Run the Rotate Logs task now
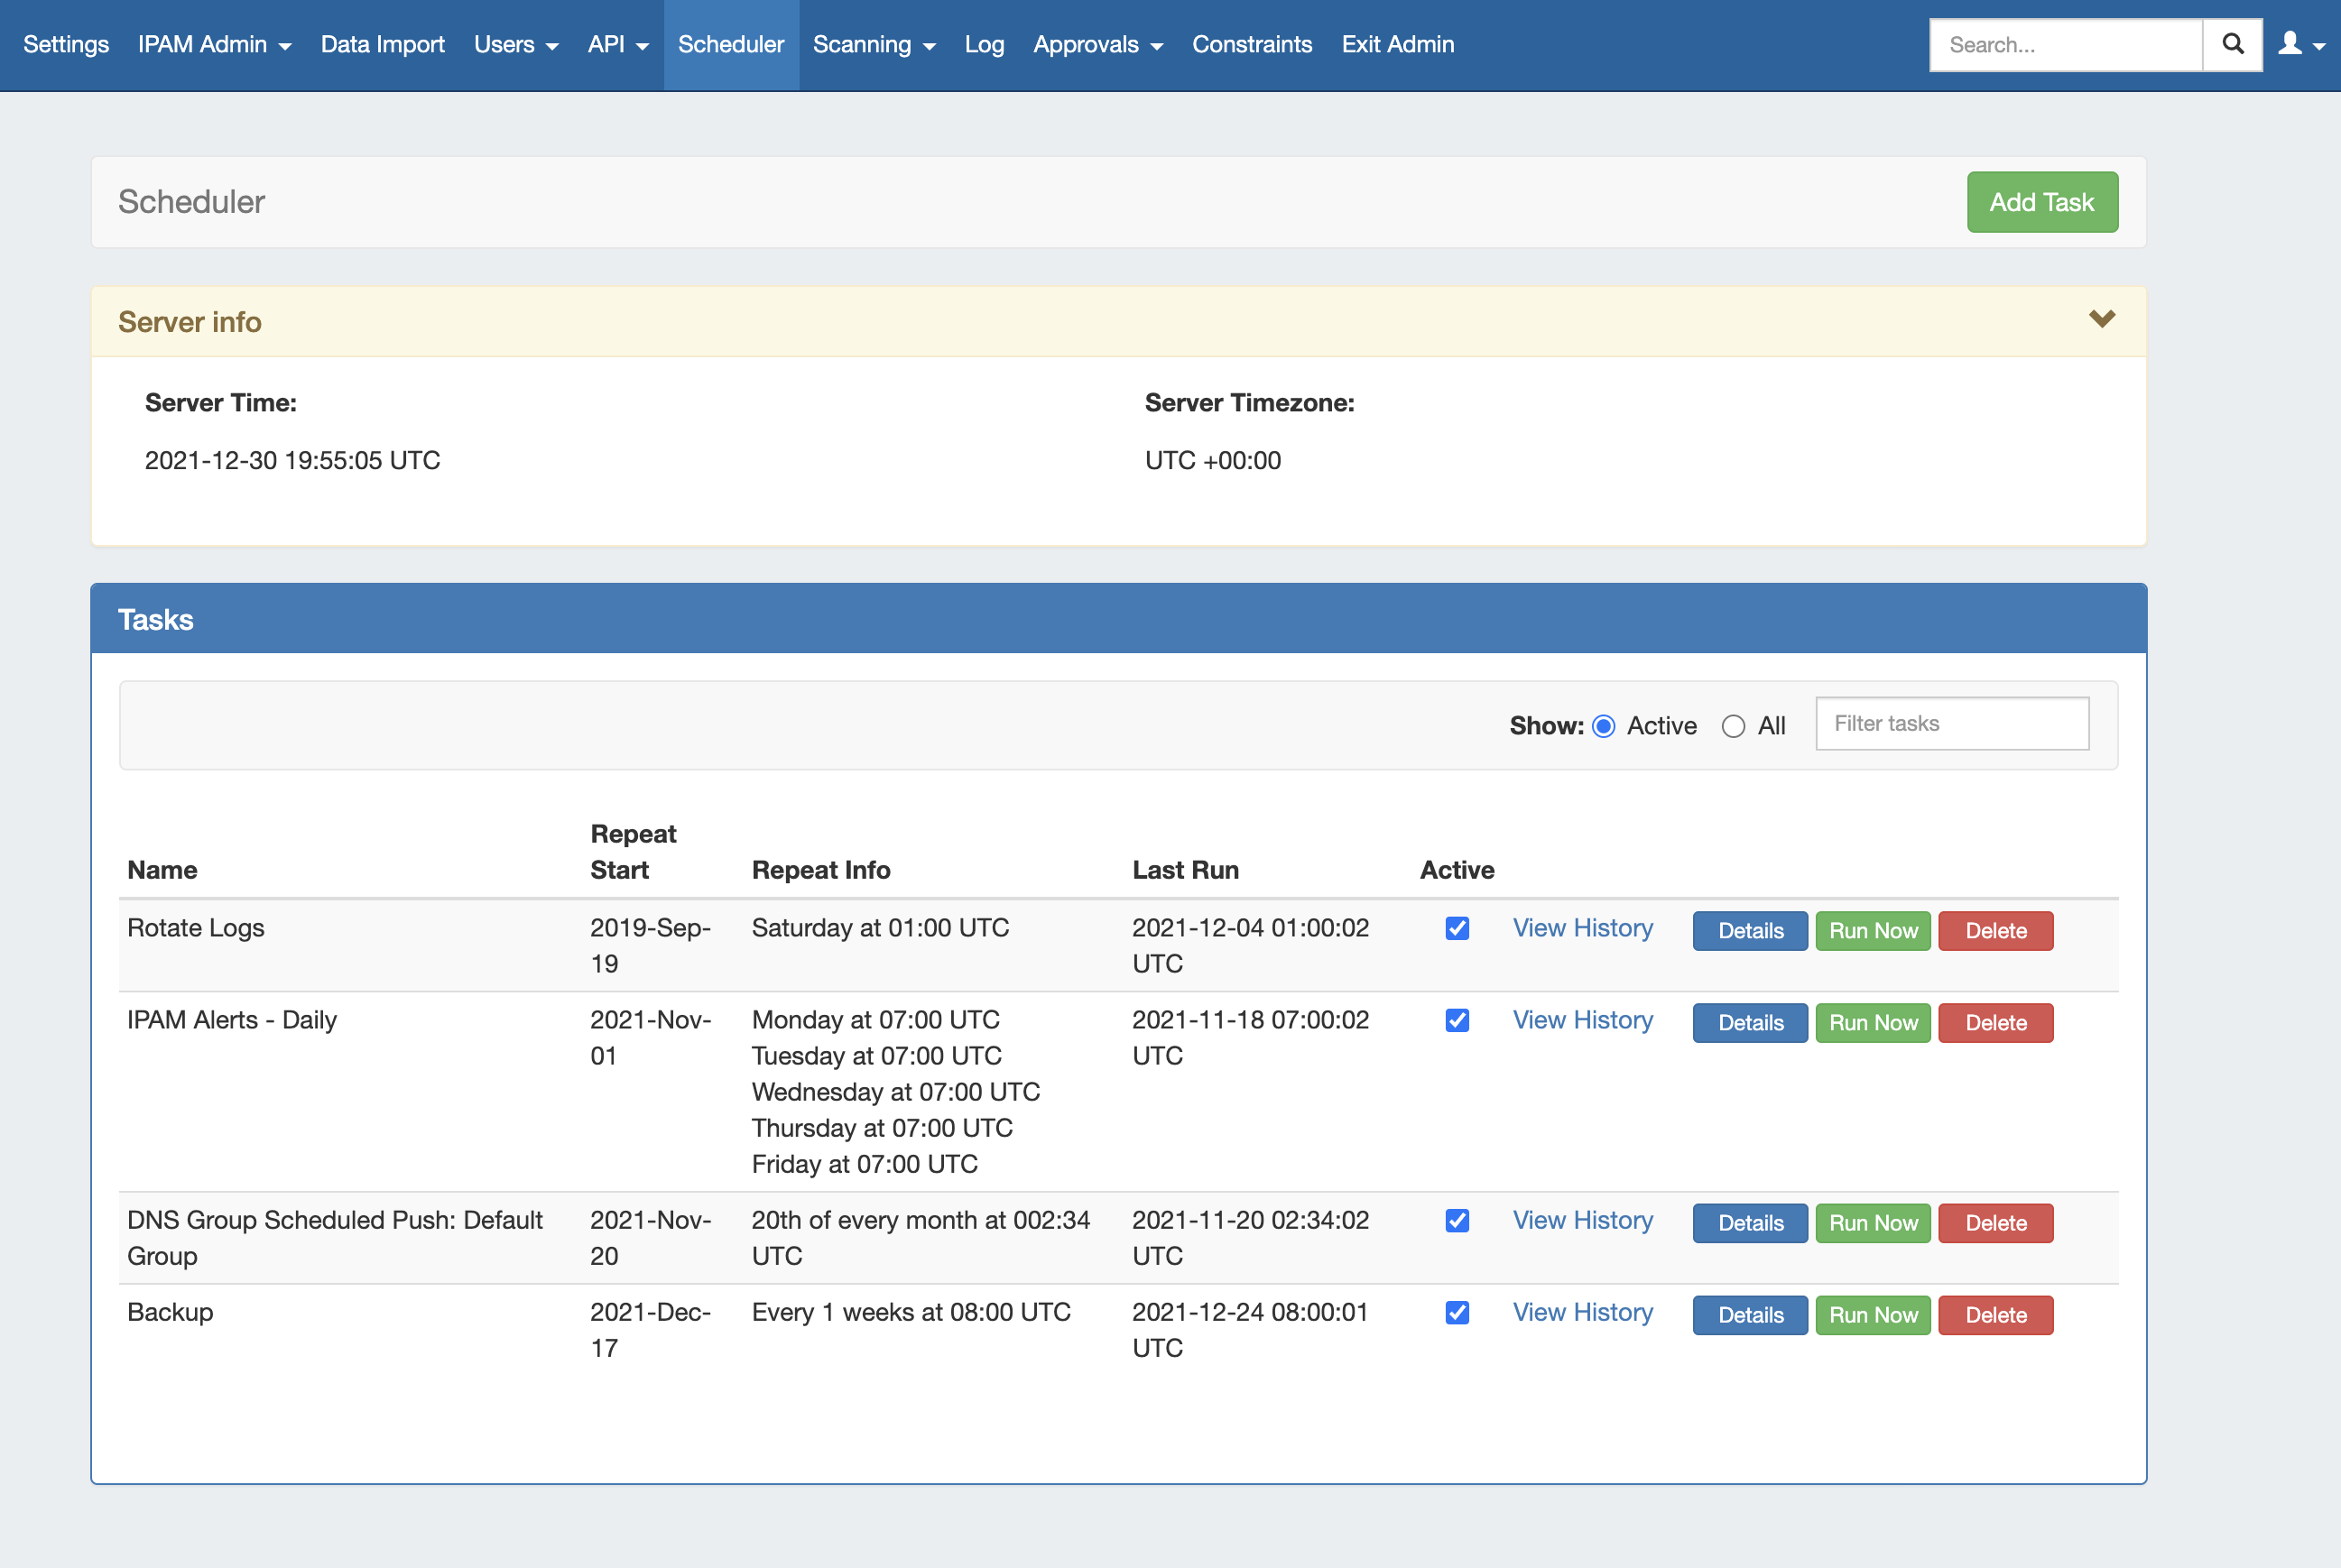 (1872, 931)
